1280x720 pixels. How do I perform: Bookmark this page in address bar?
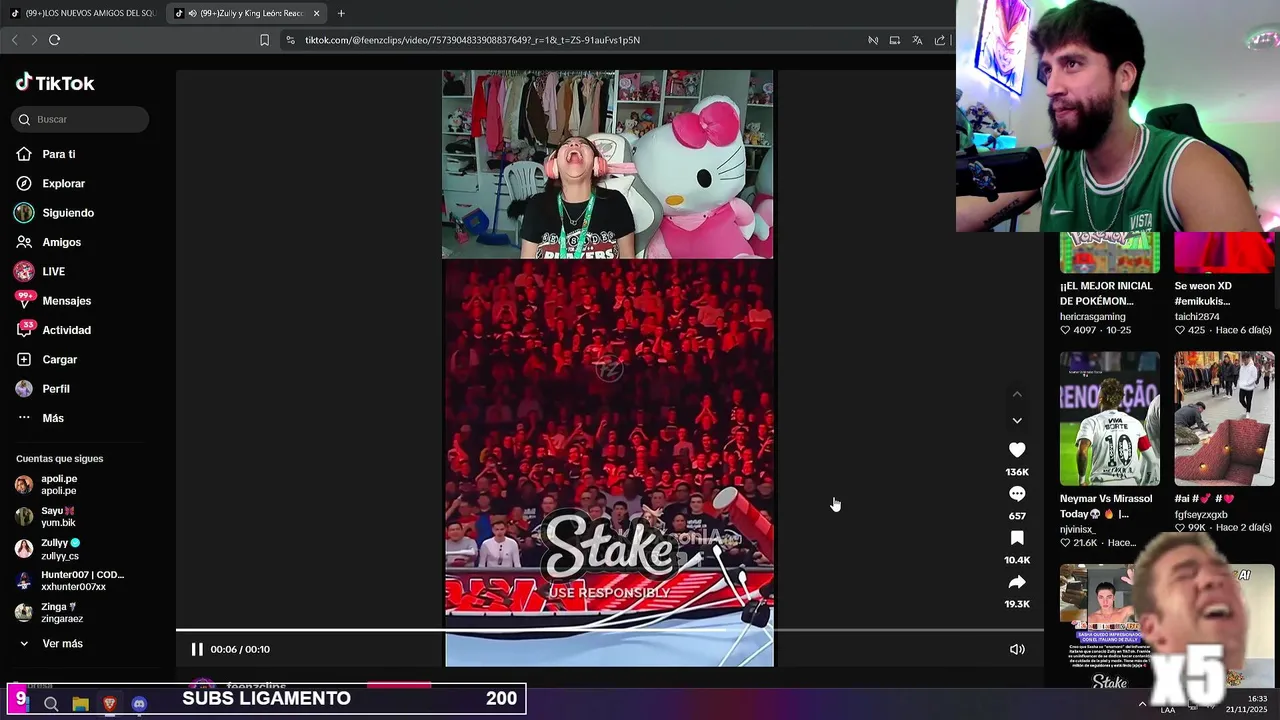pos(264,40)
